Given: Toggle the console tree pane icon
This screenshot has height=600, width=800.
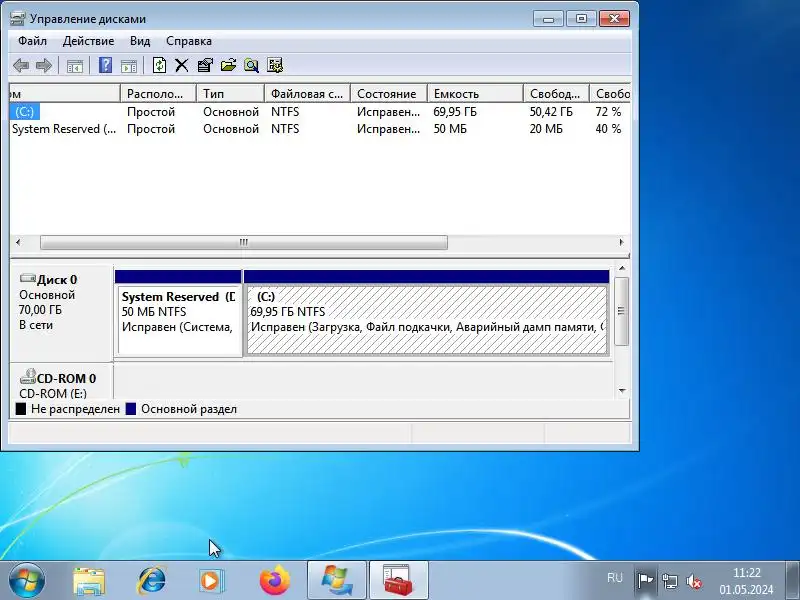Looking at the screenshot, I should [x=74, y=65].
